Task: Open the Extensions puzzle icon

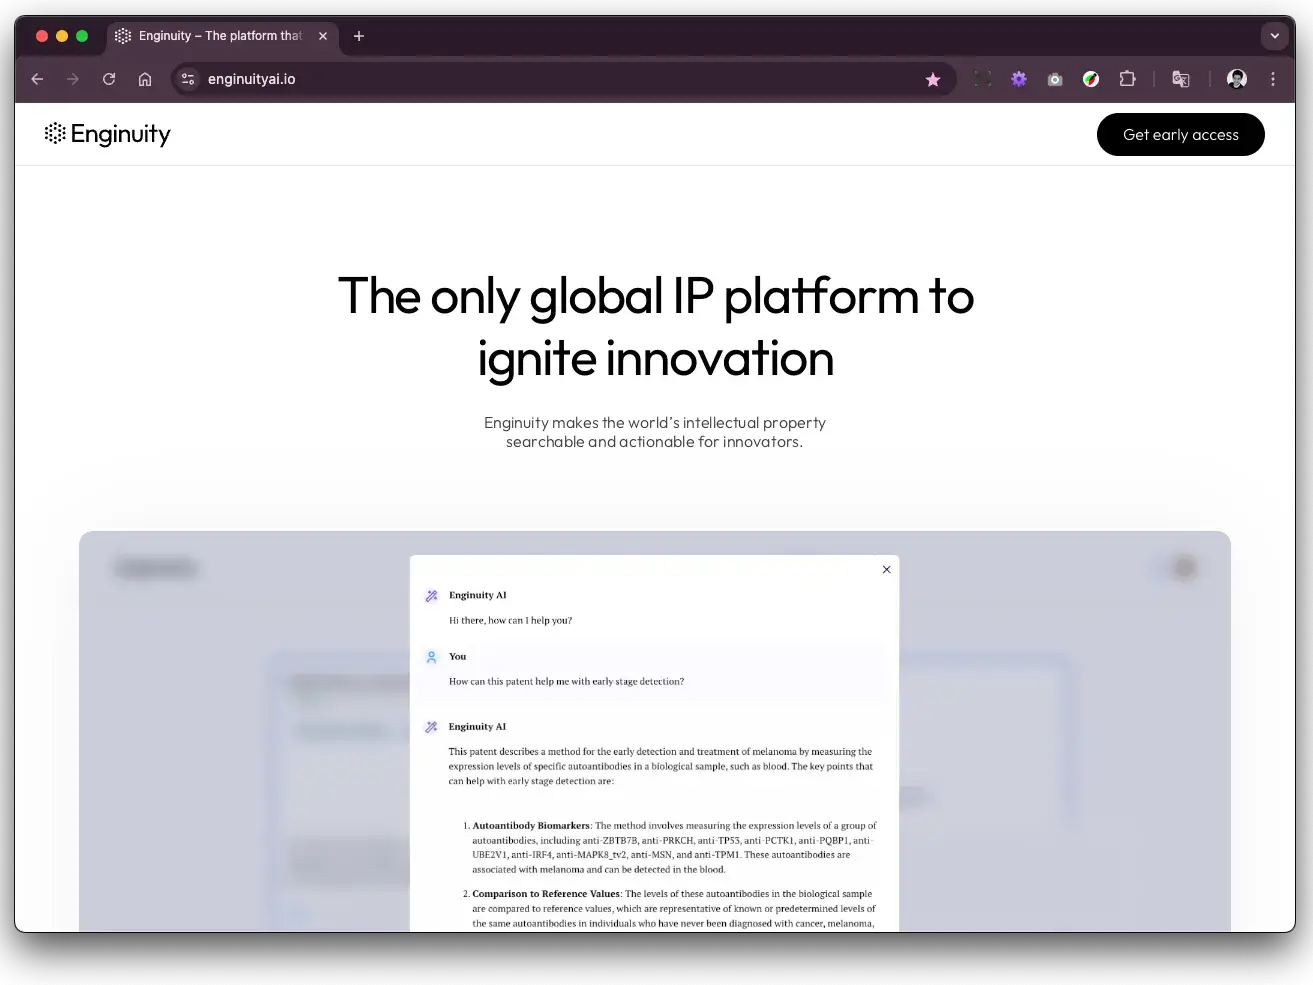Action: pyautogui.click(x=1127, y=79)
